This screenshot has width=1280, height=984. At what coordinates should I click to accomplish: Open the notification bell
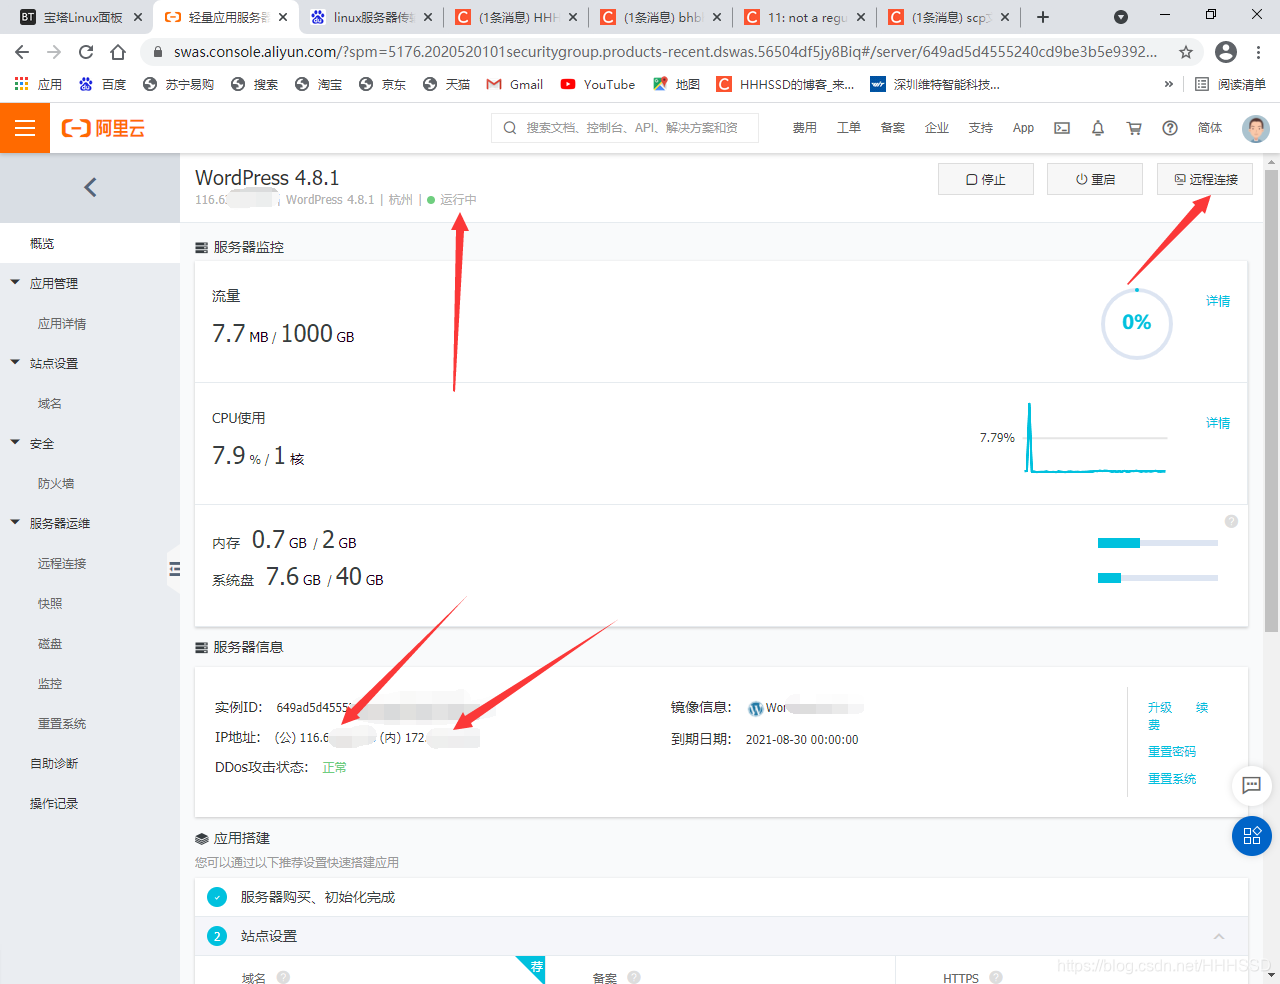[1098, 128]
